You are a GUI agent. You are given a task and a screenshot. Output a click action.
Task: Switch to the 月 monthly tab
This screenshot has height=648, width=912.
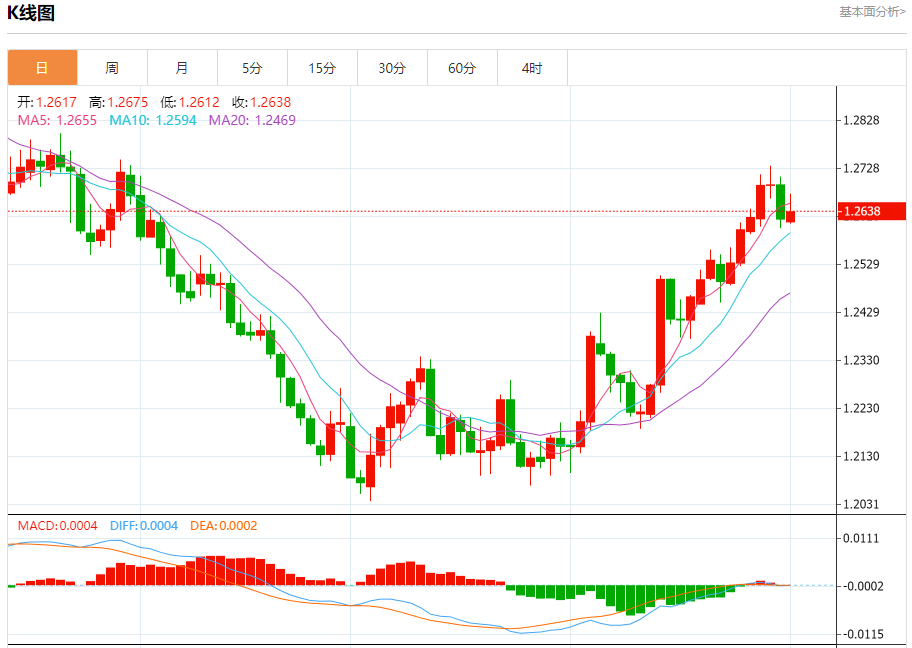click(182, 68)
